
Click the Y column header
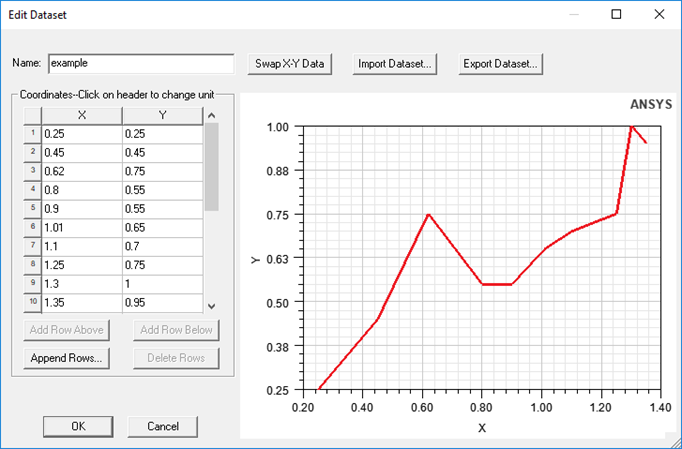tap(163, 116)
